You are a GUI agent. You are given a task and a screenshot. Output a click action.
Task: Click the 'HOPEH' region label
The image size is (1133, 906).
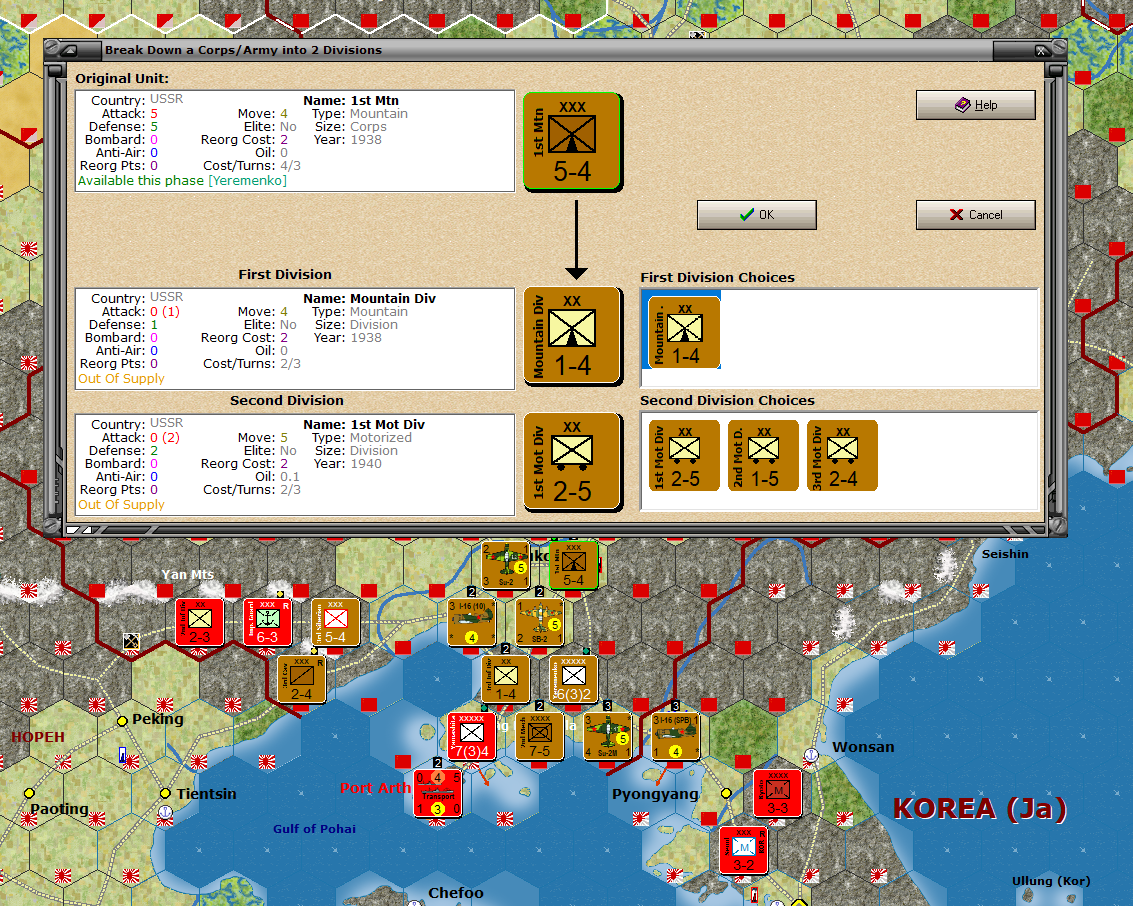(x=38, y=737)
